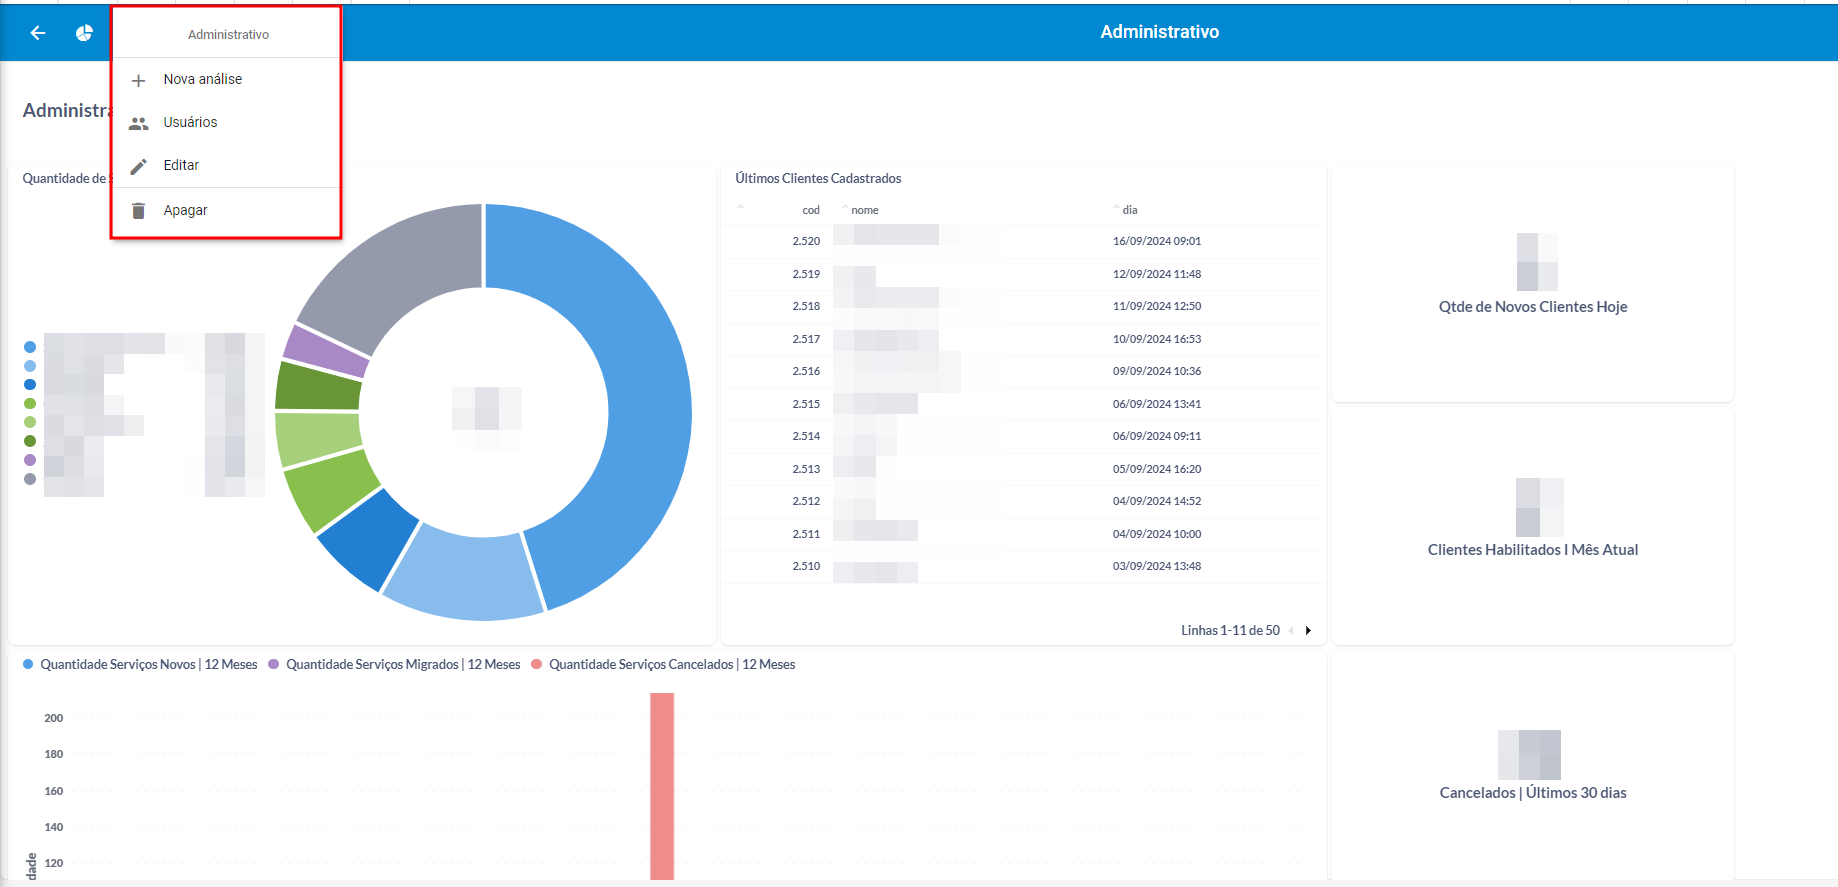Click the purple donut chart segment

click(x=325, y=352)
